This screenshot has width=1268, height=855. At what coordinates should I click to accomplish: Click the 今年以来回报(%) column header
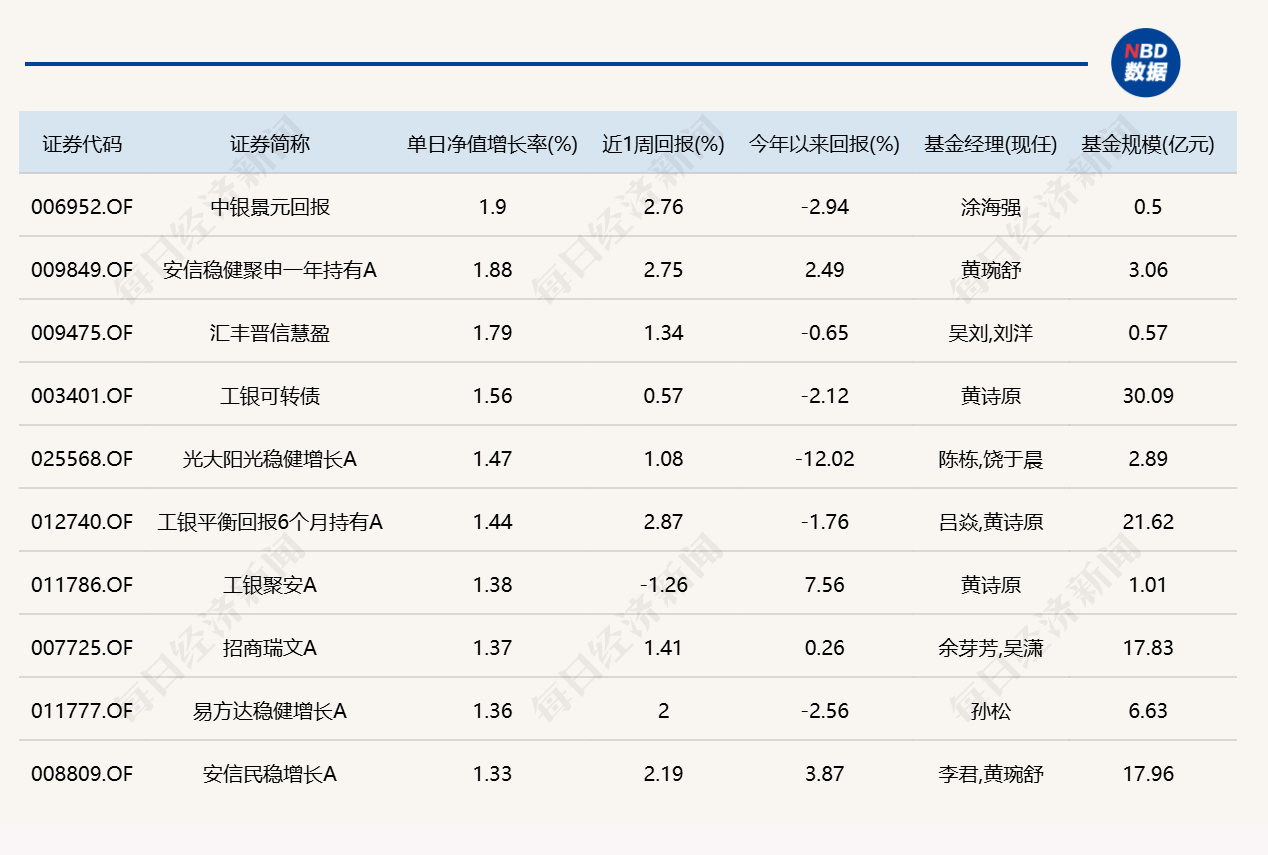(825, 144)
